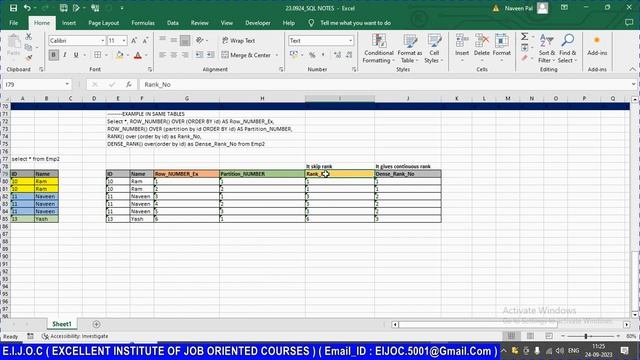Switch to the Page Layout tab
Viewport: 640px width, 360px height.
tap(104, 23)
